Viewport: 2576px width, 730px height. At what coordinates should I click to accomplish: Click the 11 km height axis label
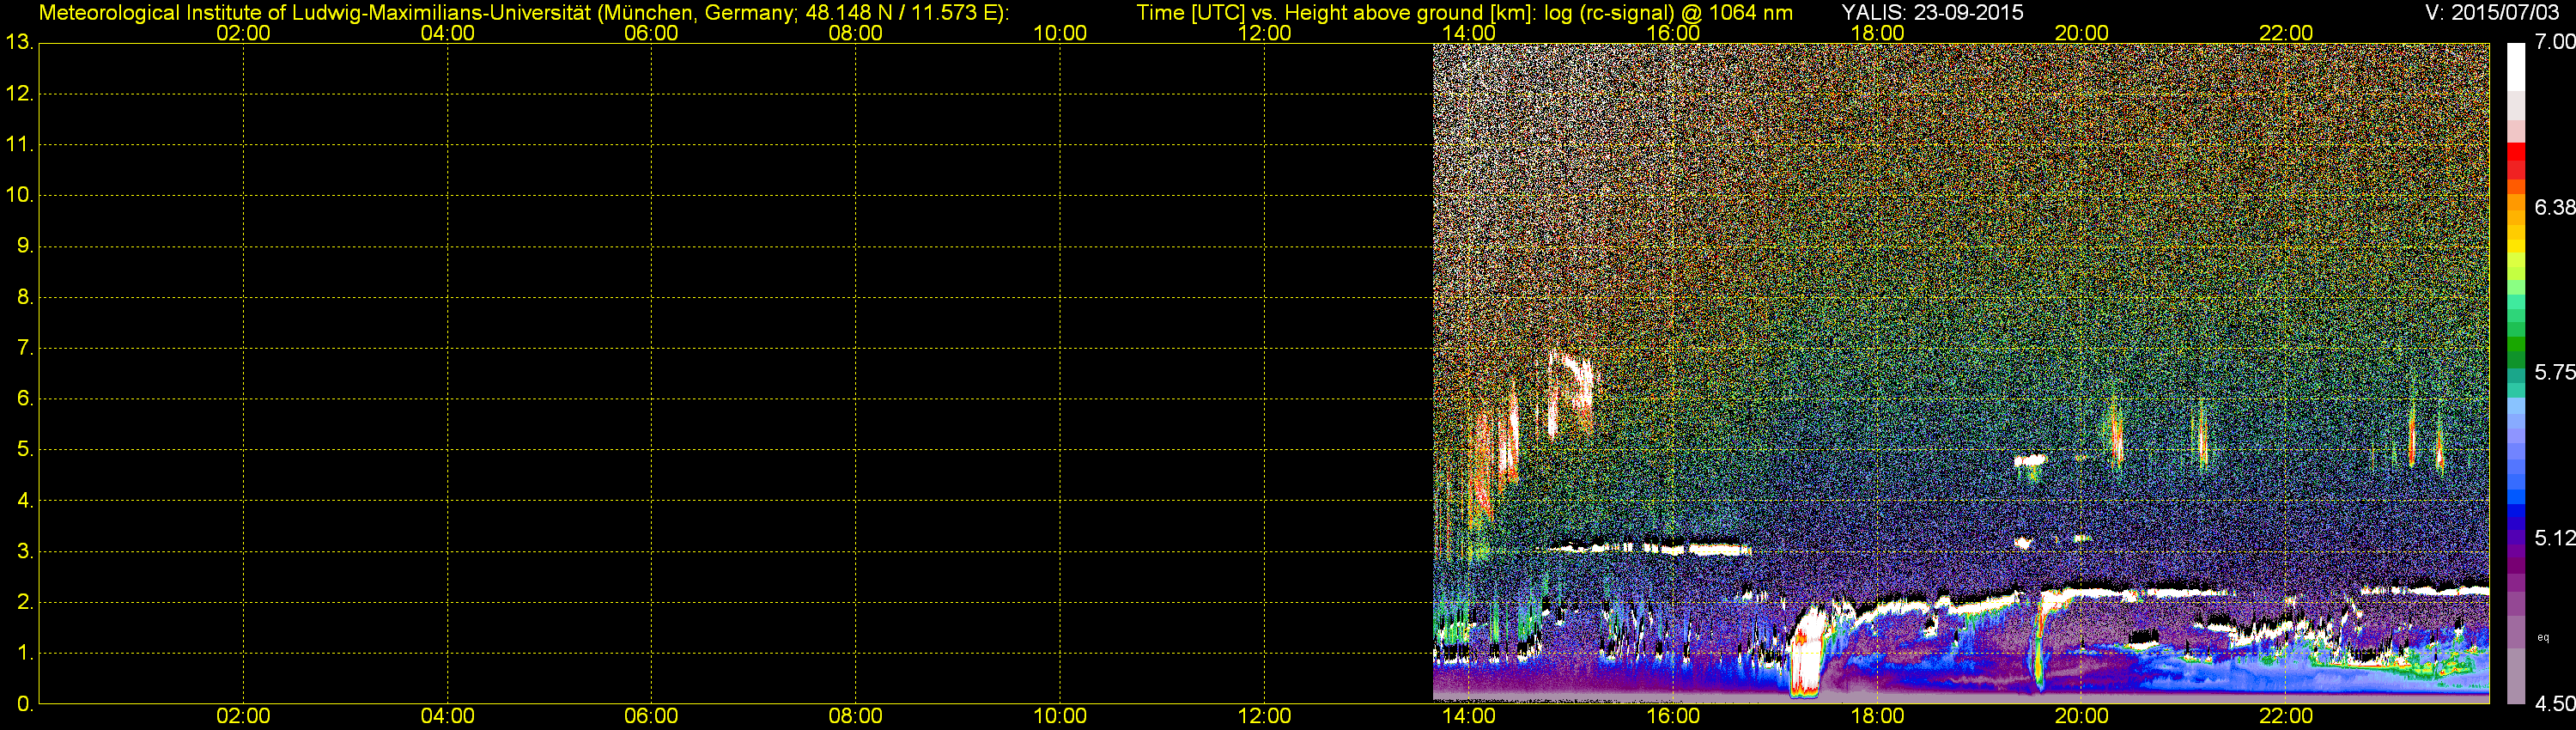click(x=19, y=144)
